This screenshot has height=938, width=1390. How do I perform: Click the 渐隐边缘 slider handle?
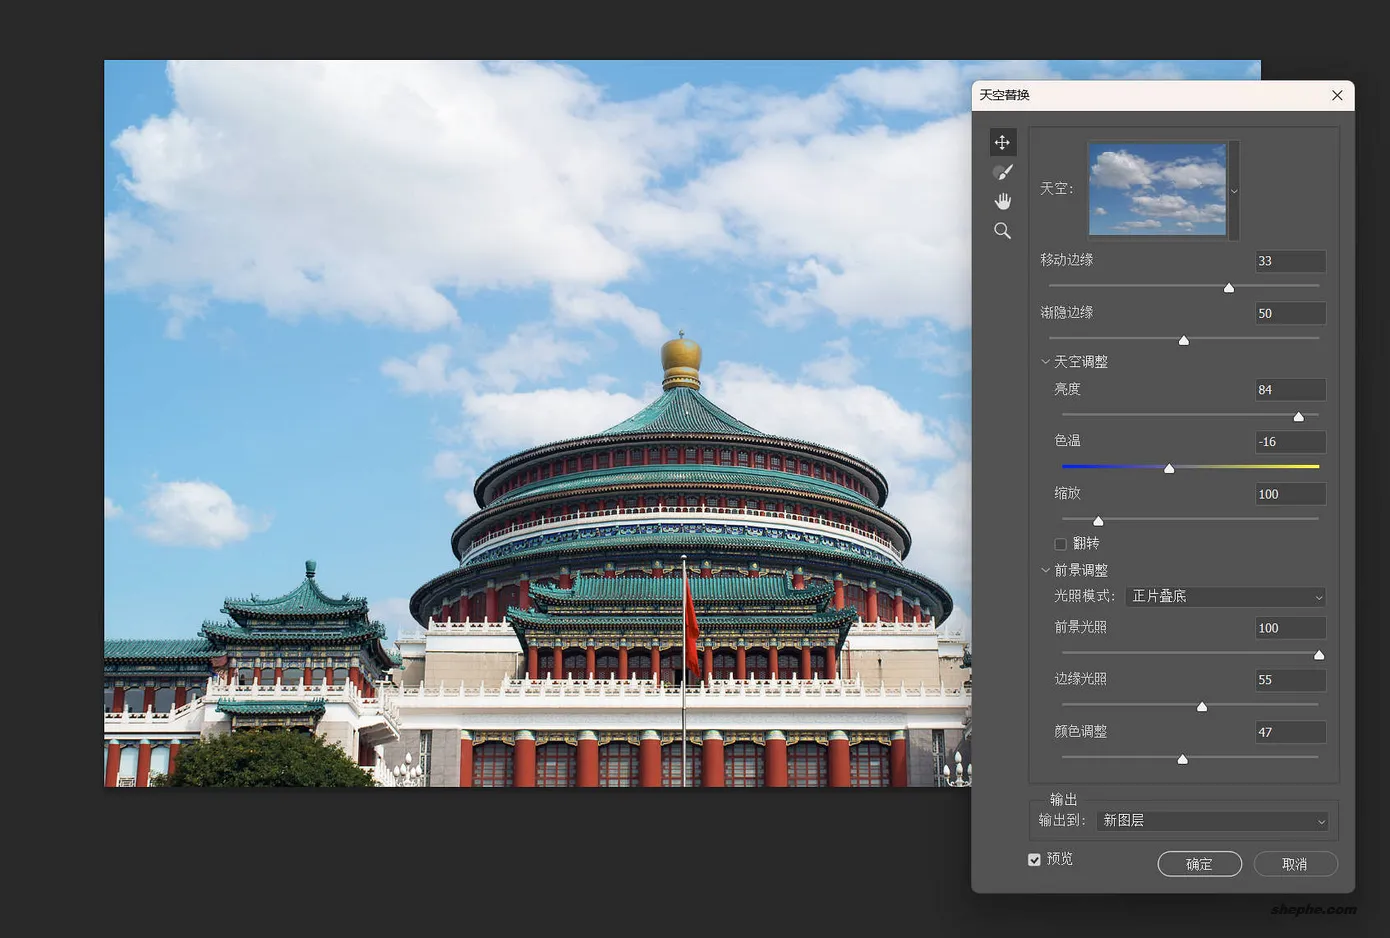click(1184, 341)
